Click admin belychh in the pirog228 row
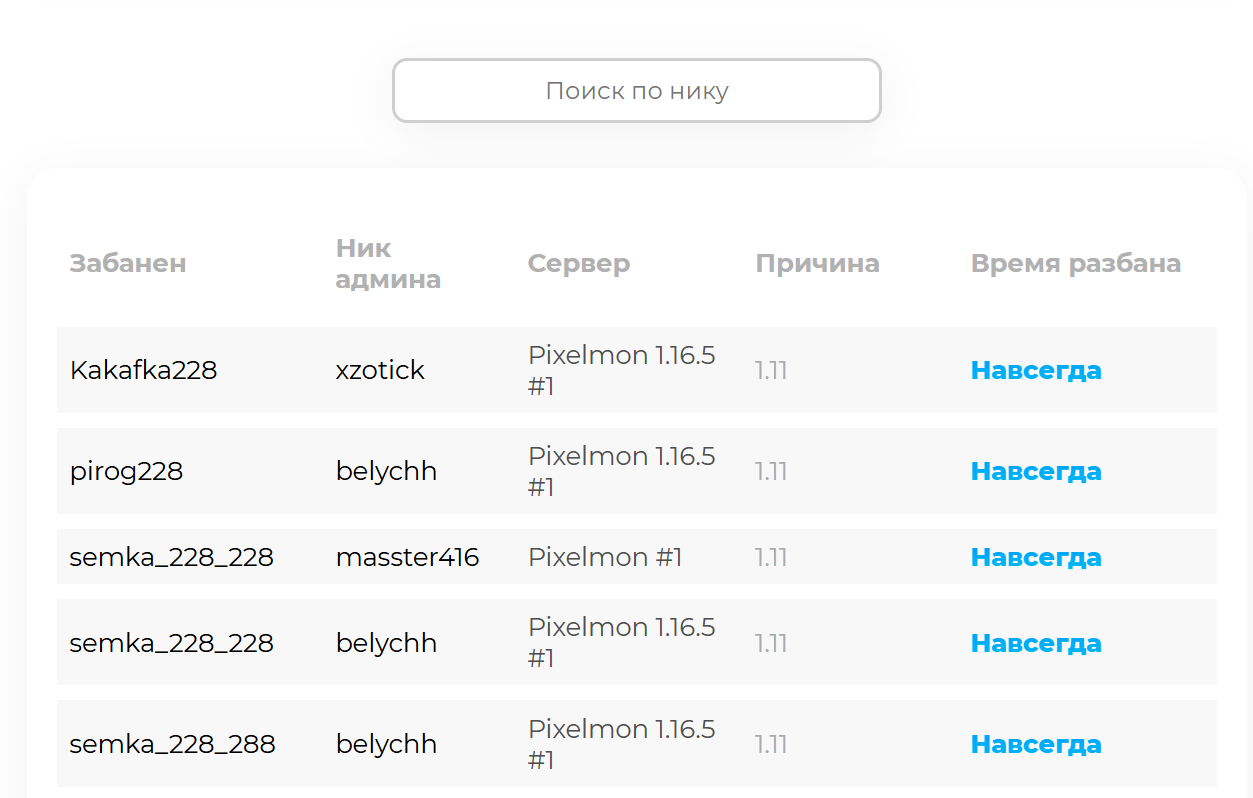 pos(386,471)
